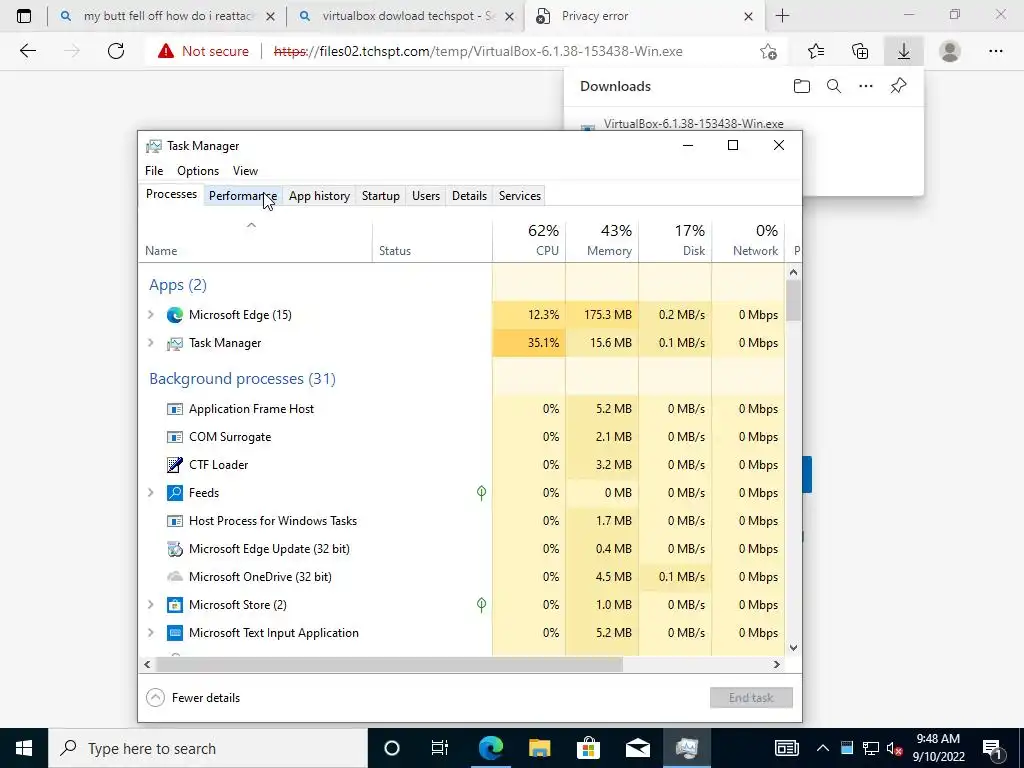Add page to favorites star icon
This screenshot has height=768, width=1024.
[769, 51]
